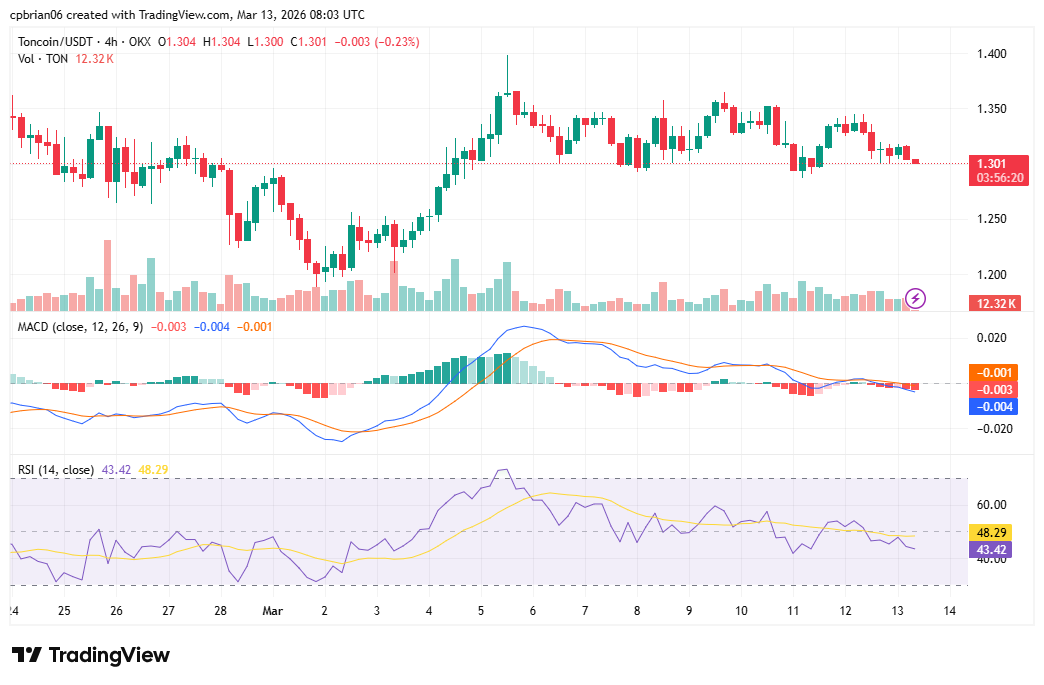Open the OKX exchange name in the header
1044x685 pixels.
[139, 42]
